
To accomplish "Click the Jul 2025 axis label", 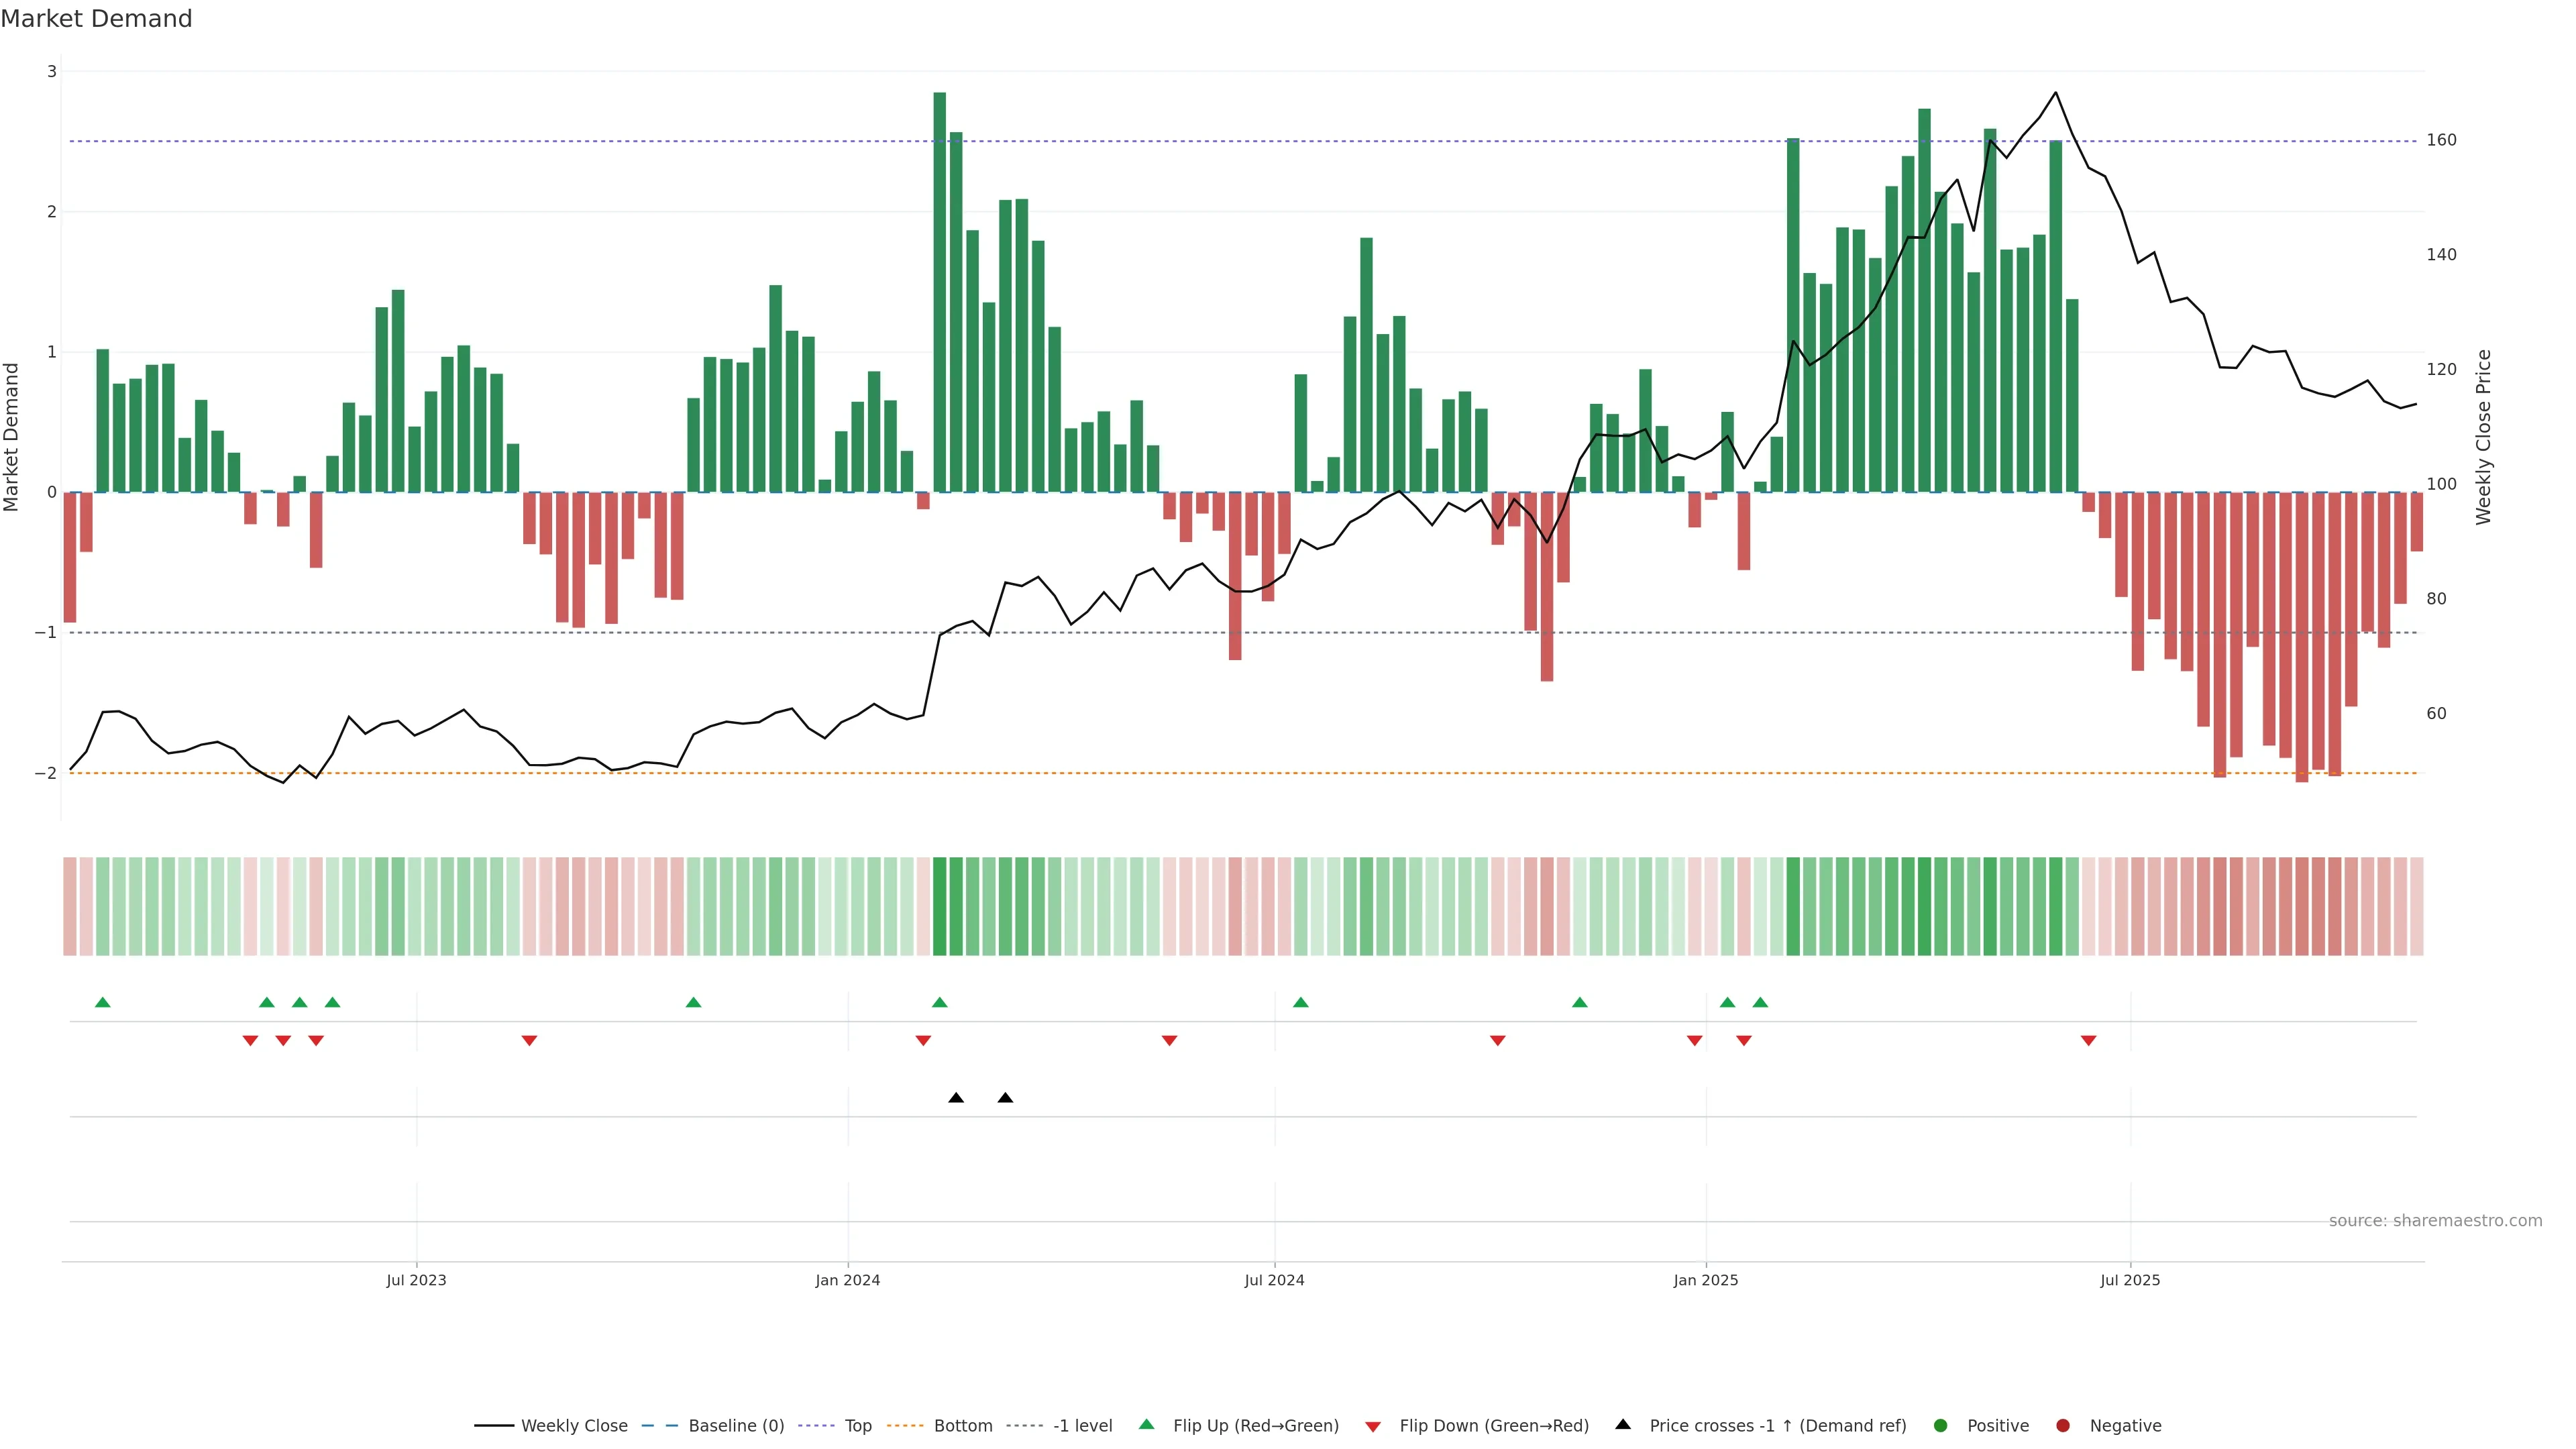I will [2130, 1280].
